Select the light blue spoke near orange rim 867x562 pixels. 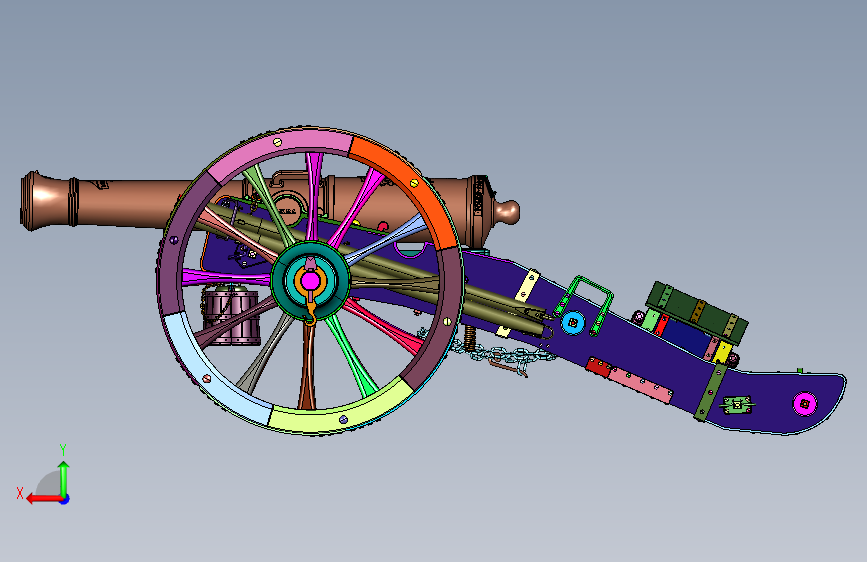coord(387,240)
